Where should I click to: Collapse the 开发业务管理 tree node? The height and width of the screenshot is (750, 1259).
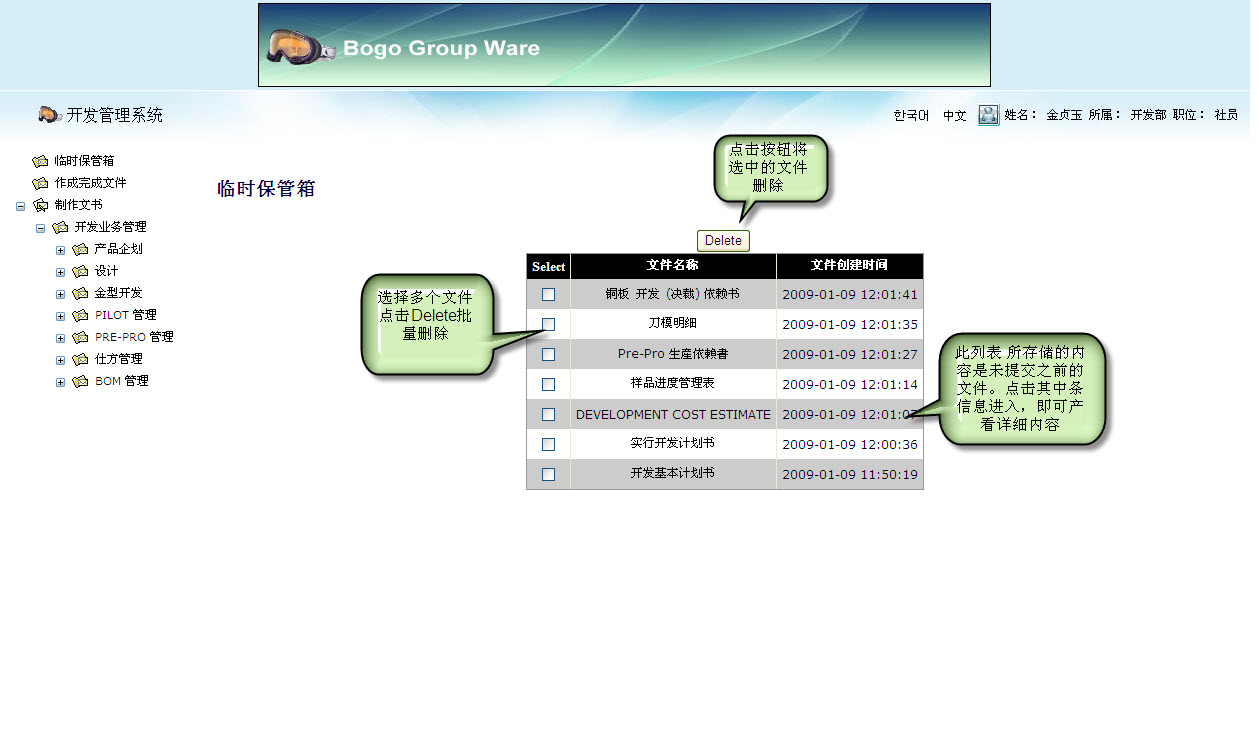(x=40, y=228)
